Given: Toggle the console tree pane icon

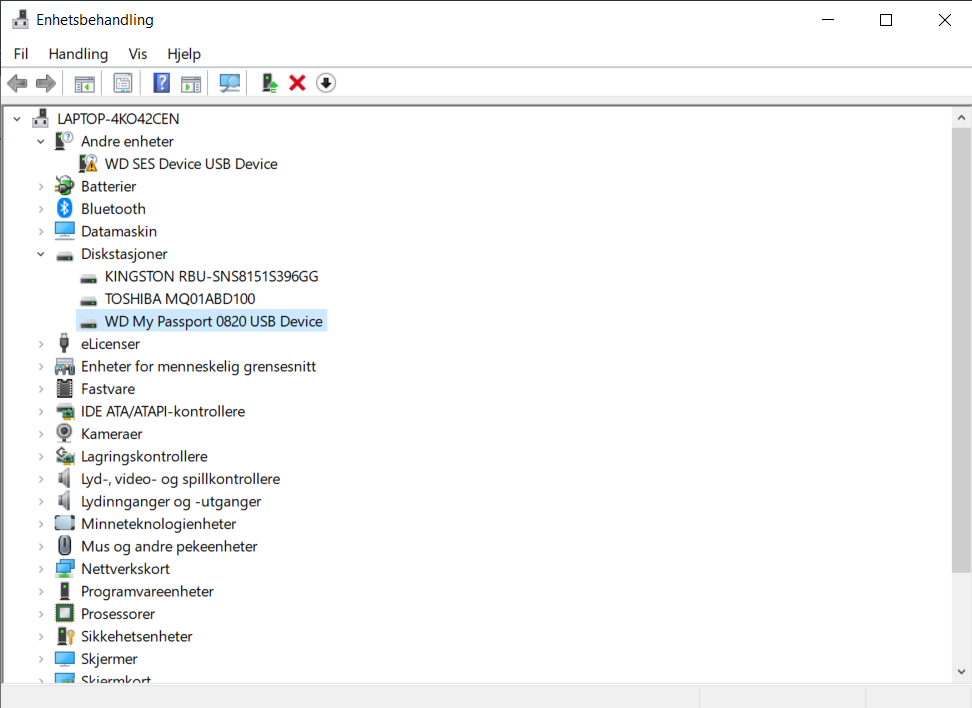Looking at the screenshot, I should tap(84, 83).
